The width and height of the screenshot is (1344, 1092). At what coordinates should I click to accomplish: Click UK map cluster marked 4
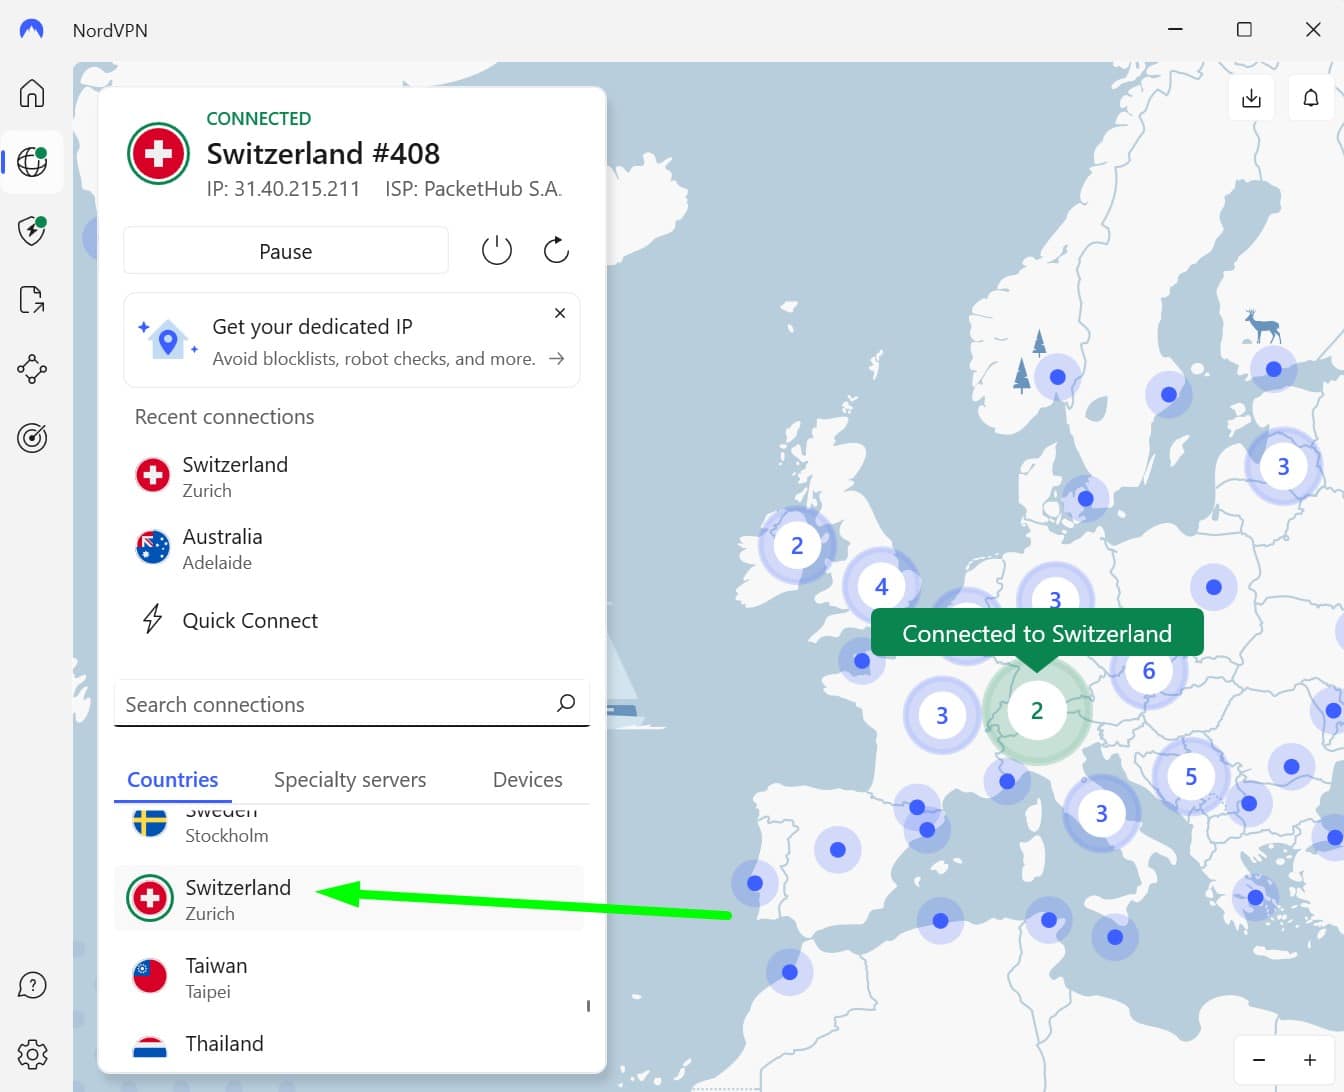(881, 586)
